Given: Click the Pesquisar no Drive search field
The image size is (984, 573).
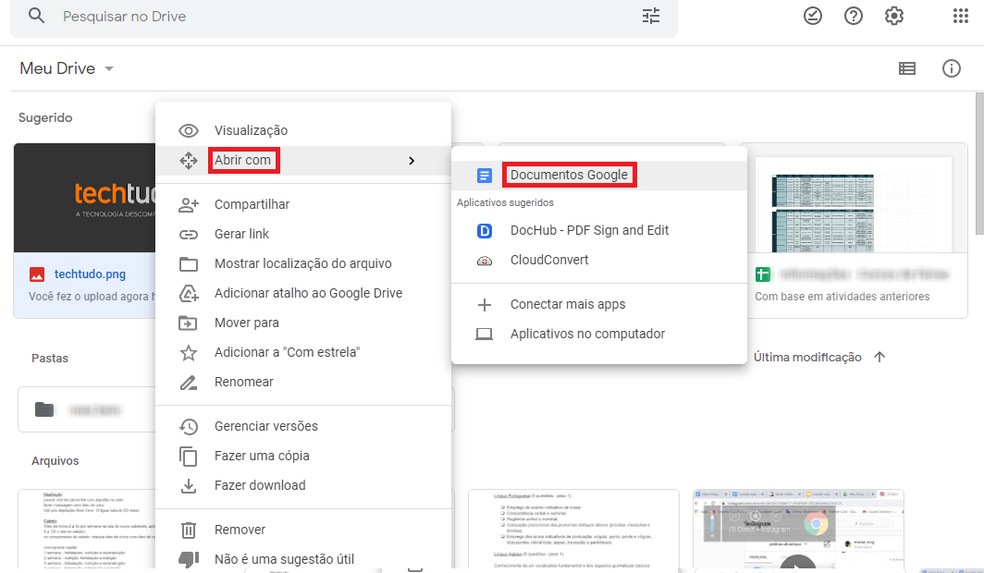Looking at the screenshot, I should click(344, 16).
